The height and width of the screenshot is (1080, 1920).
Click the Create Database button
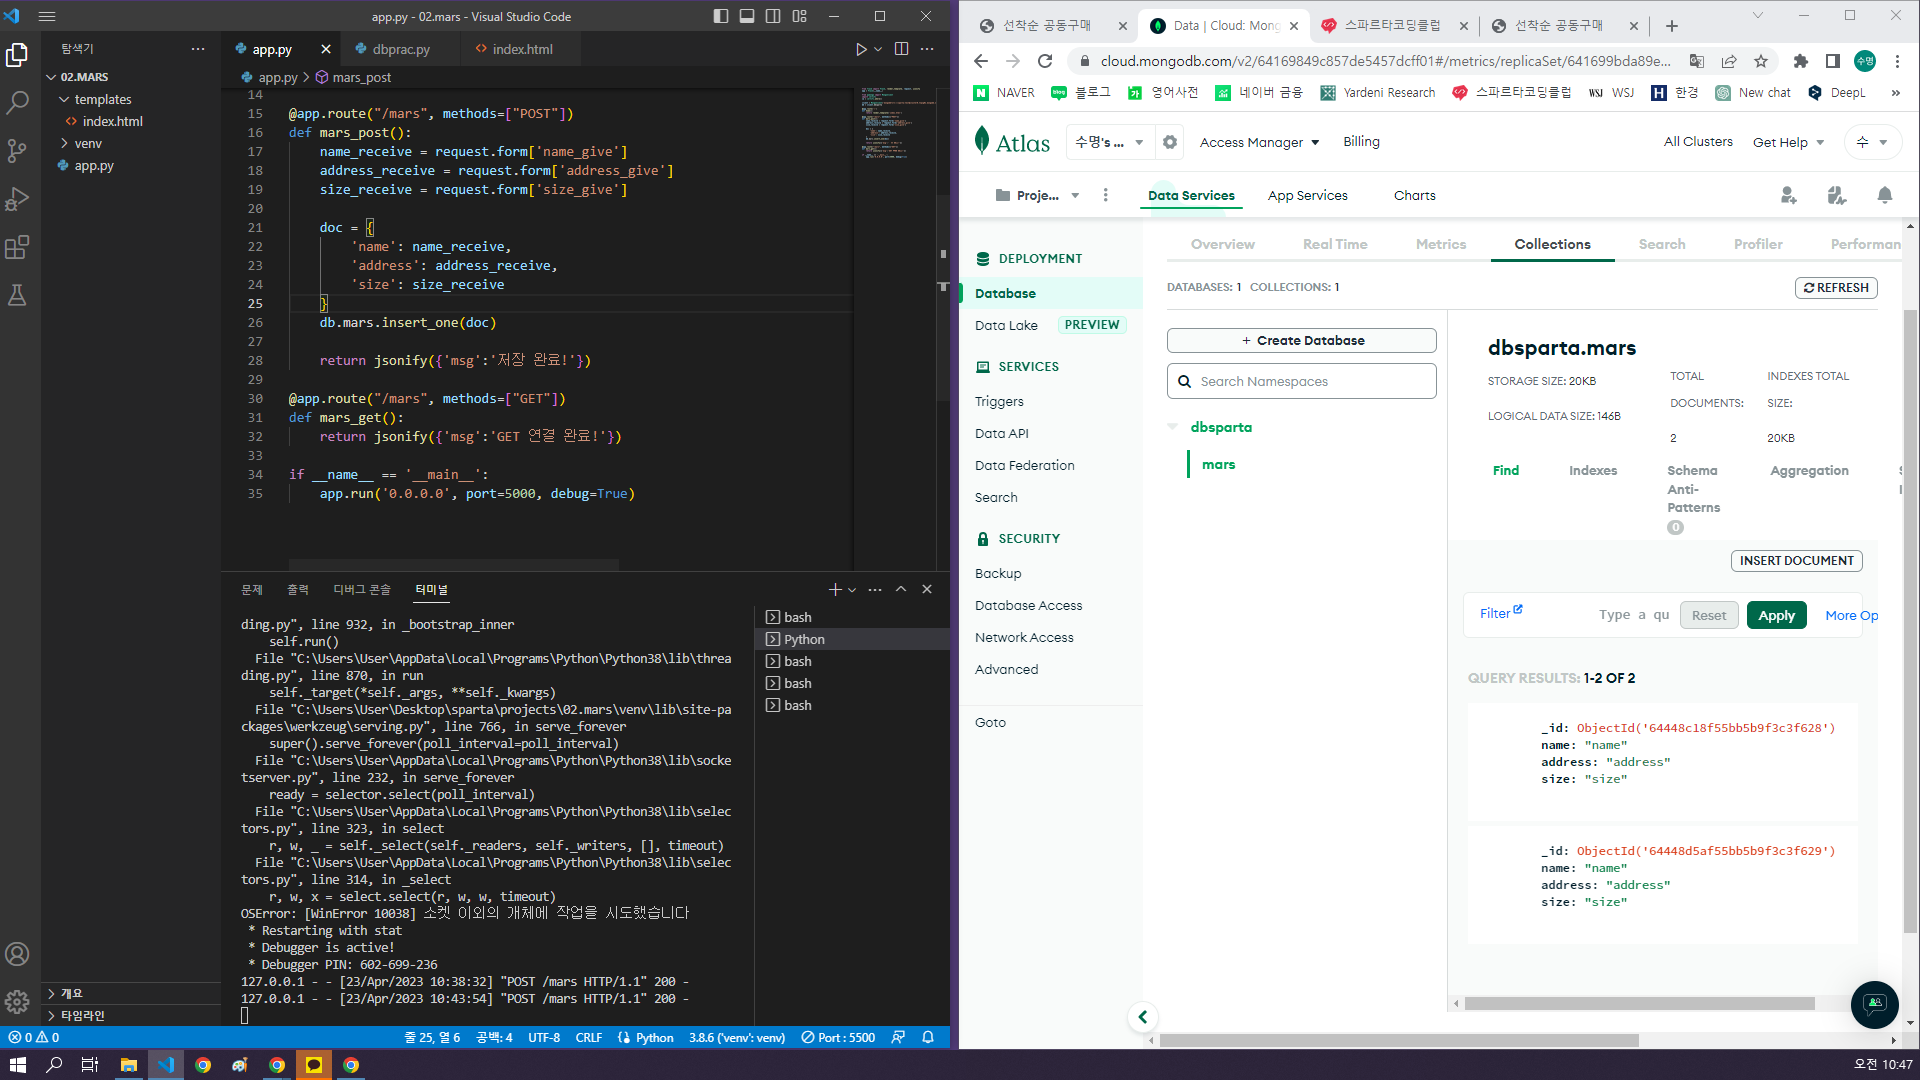1301,341
